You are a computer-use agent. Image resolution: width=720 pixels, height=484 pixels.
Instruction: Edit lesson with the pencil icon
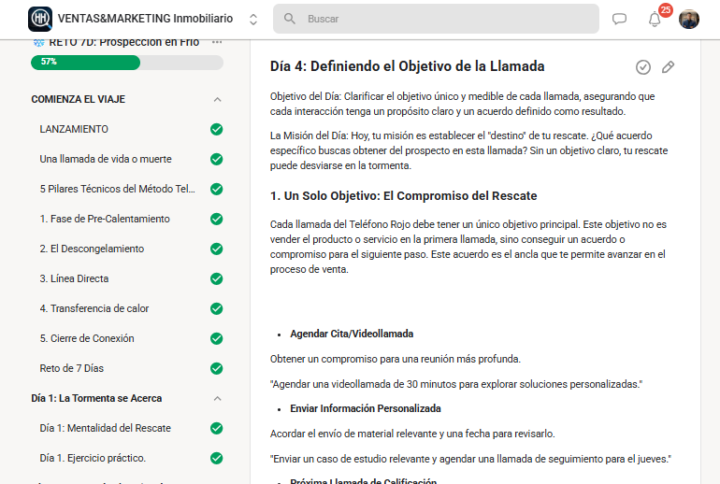coord(668,67)
